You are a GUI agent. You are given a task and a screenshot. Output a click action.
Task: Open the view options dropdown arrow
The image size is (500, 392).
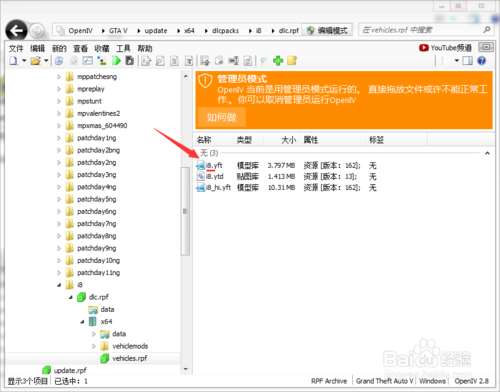pyautogui.click(x=457, y=61)
